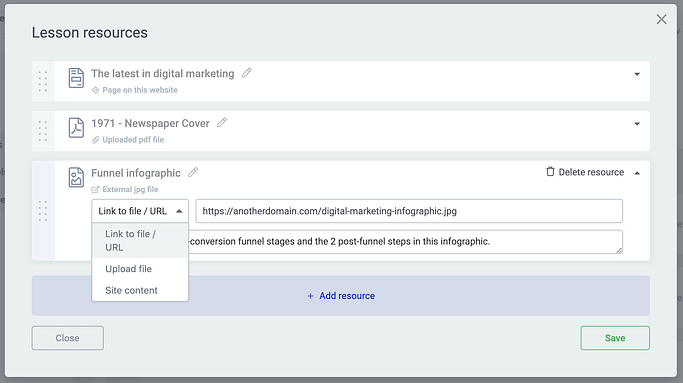The width and height of the screenshot is (683, 383).
Task: Save the lesson resources
Action: coord(615,338)
